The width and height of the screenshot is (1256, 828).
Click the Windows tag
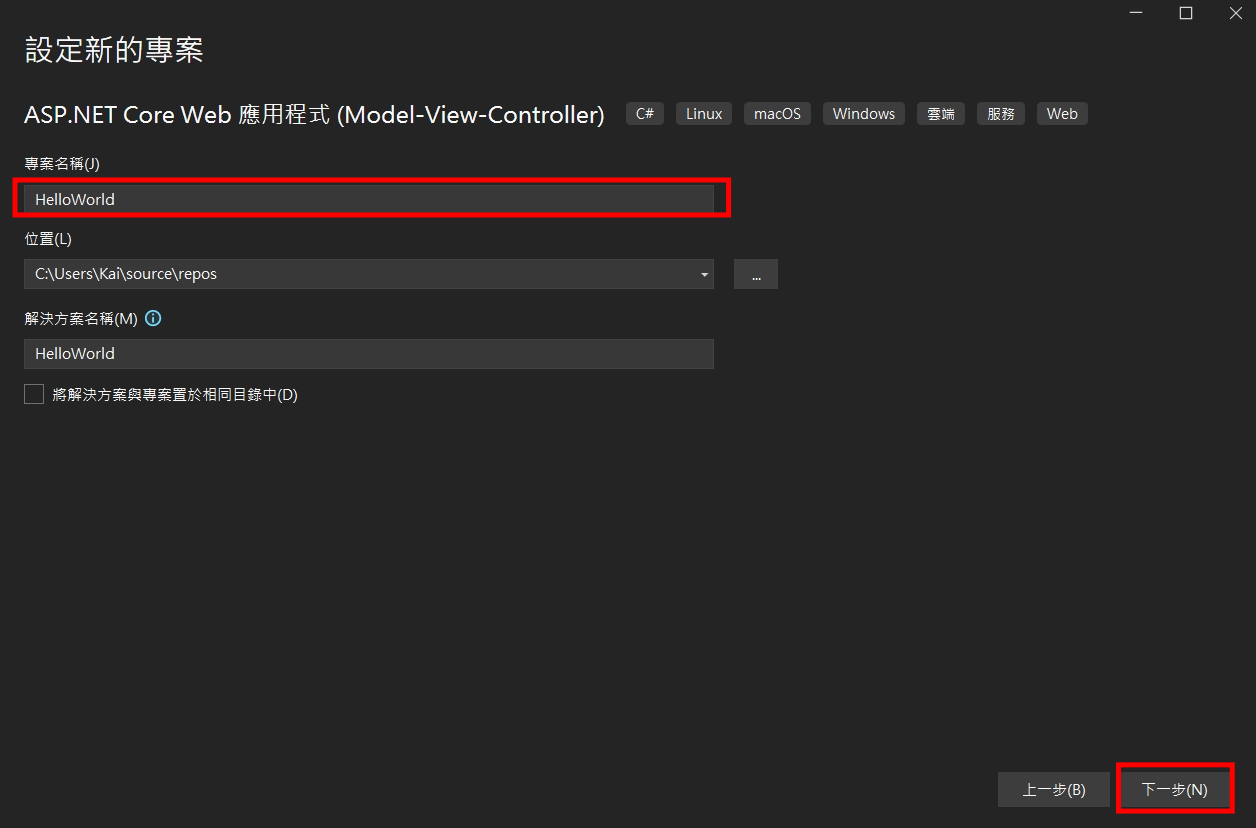click(864, 114)
